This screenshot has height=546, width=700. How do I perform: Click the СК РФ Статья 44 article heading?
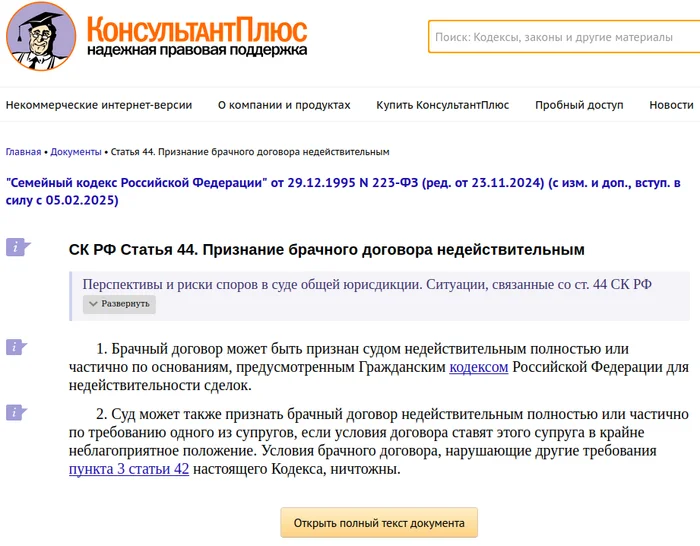tap(326, 249)
